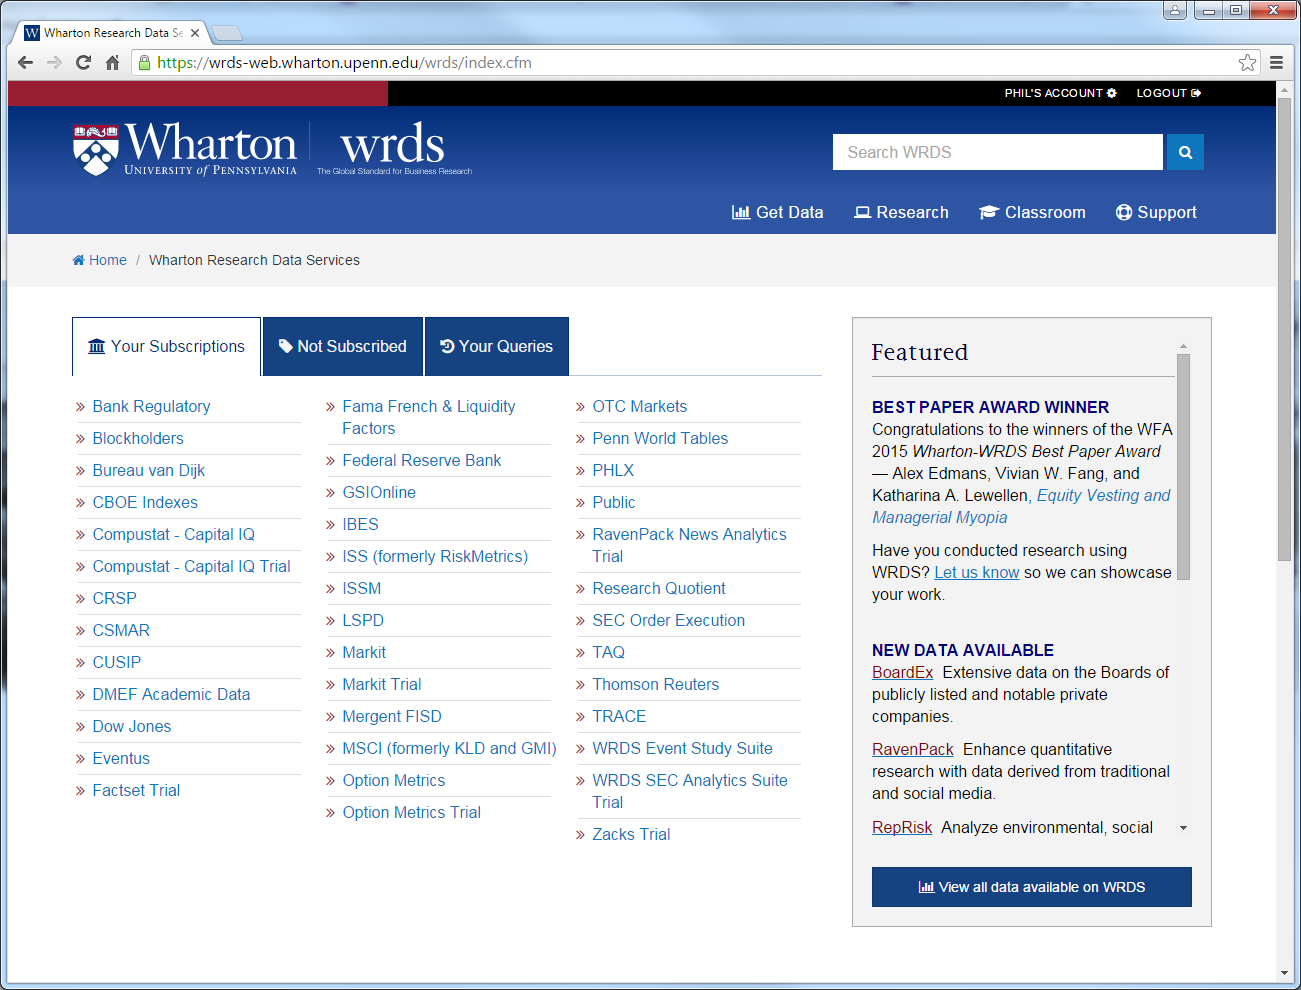The width and height of the screenshot is (1301, 990).
Task: Open the IBES dataset link
Action: coord(360,524)
